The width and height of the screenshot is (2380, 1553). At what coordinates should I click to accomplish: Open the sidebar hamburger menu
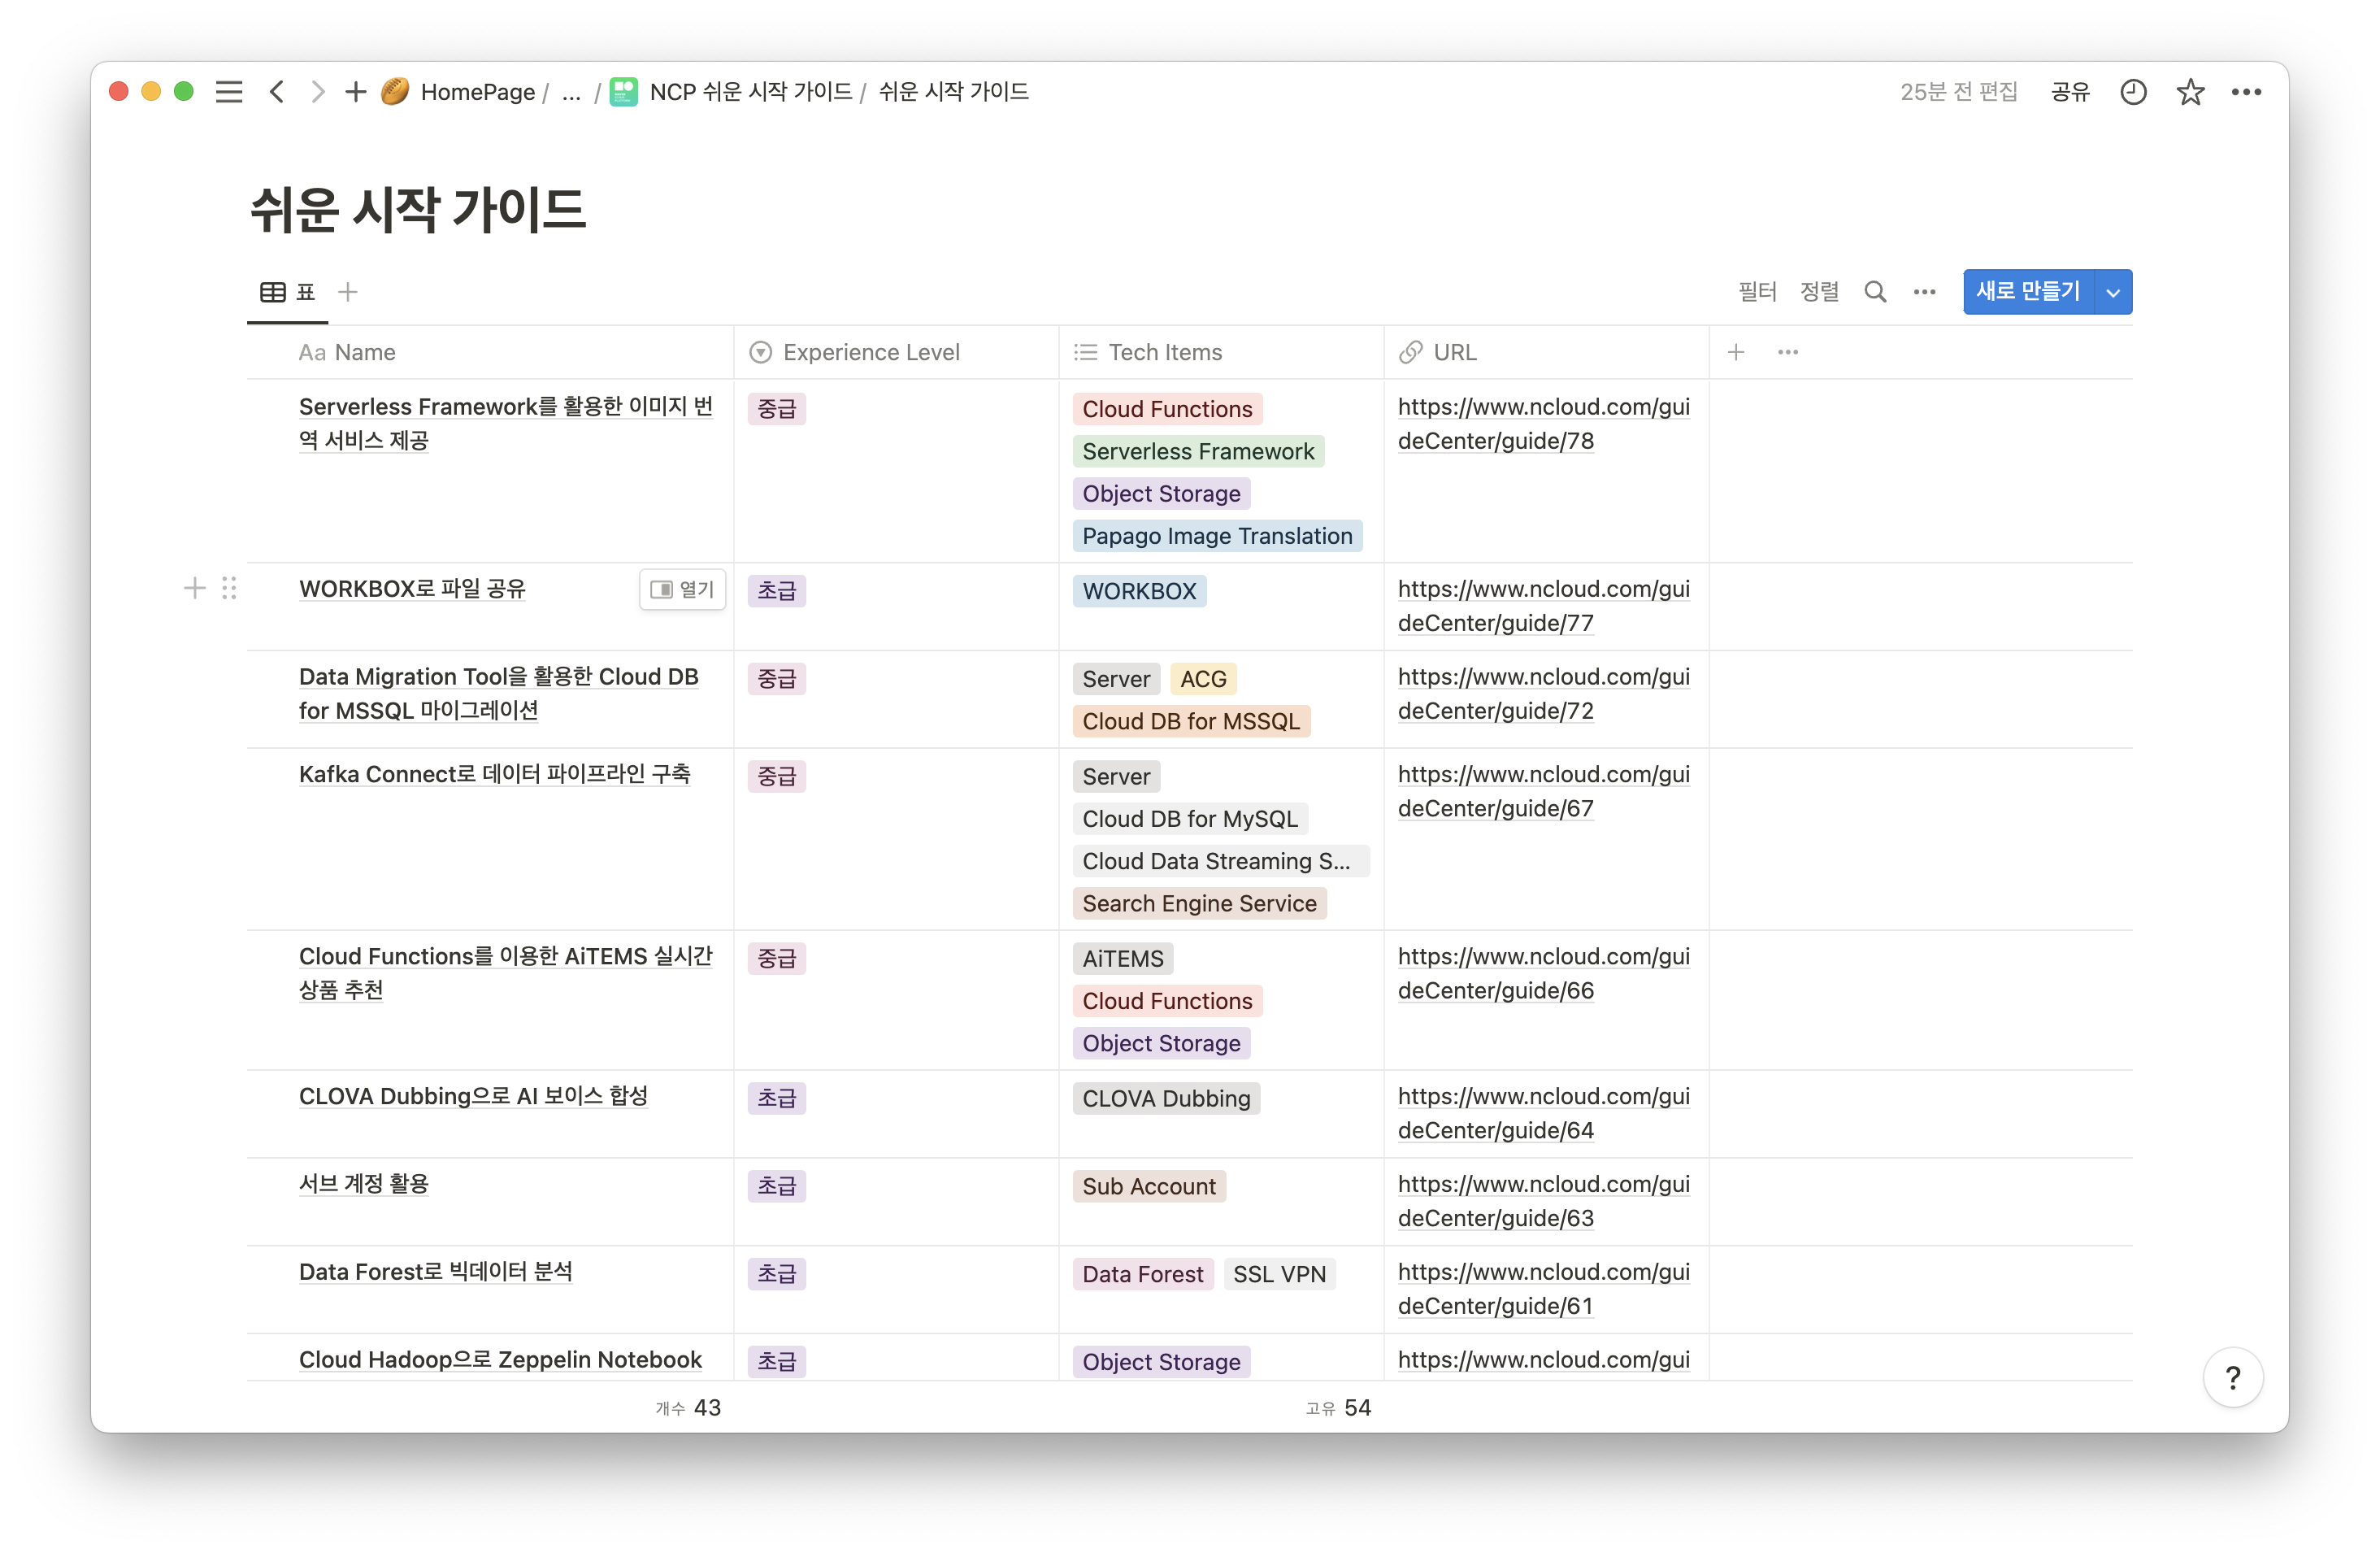229,92
